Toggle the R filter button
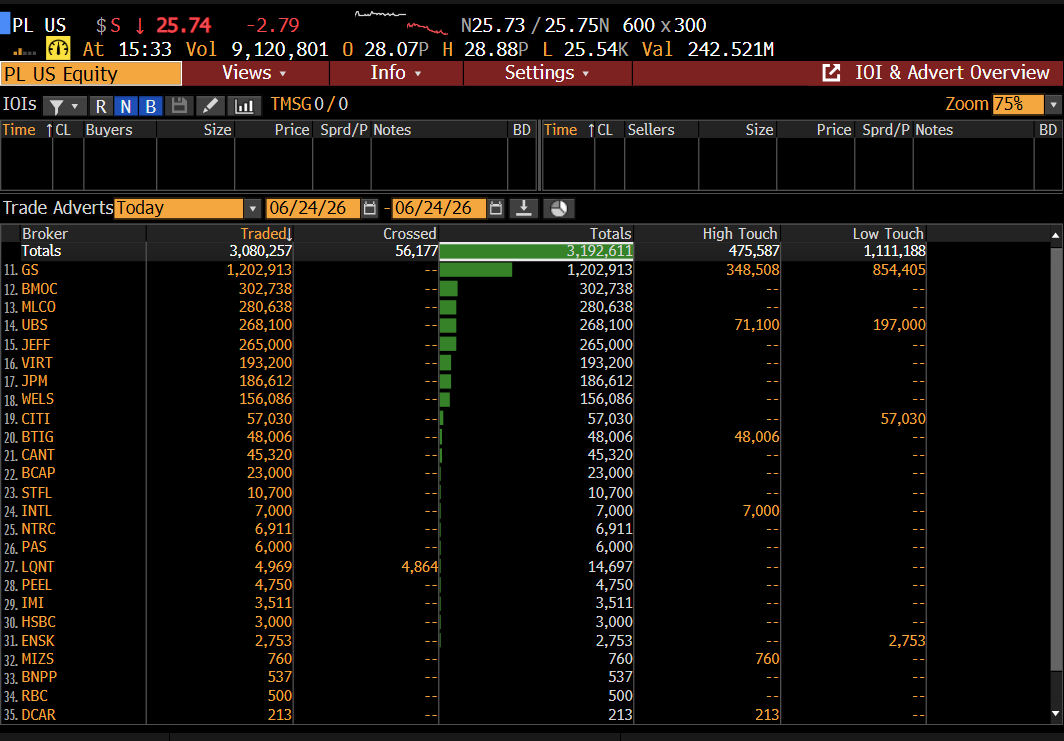Image resolution: width=1064 pixels, height=741 pixels. click(100, 107)
